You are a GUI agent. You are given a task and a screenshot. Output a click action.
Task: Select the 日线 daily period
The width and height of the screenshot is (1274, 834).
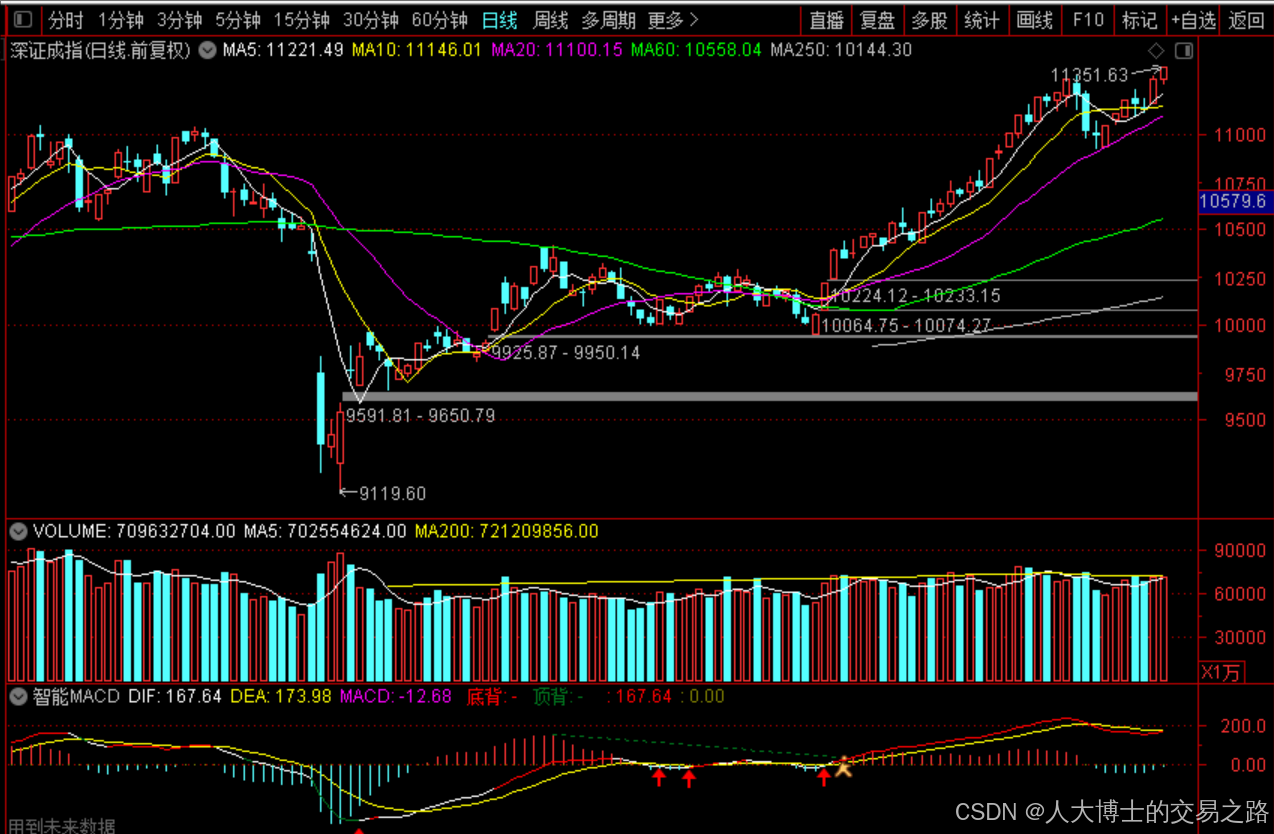499,20
